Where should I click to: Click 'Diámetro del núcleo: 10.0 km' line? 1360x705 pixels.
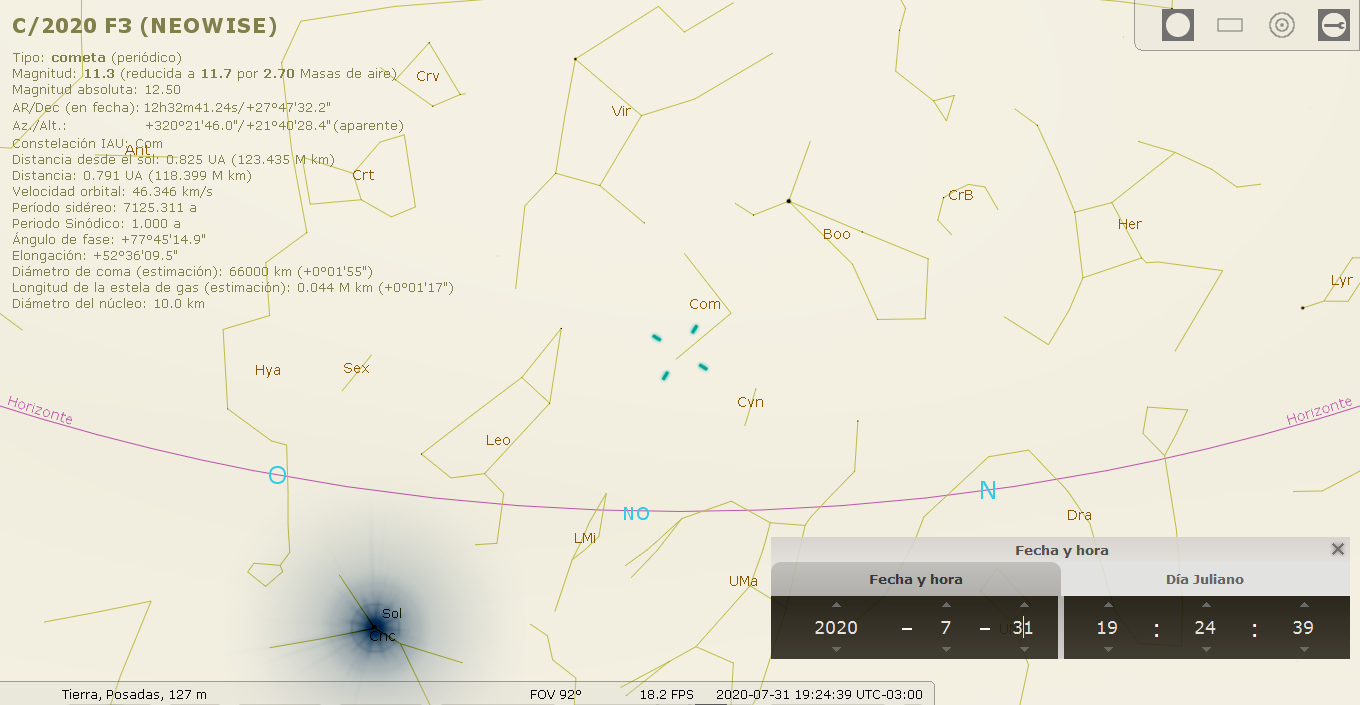coord(108,303)
